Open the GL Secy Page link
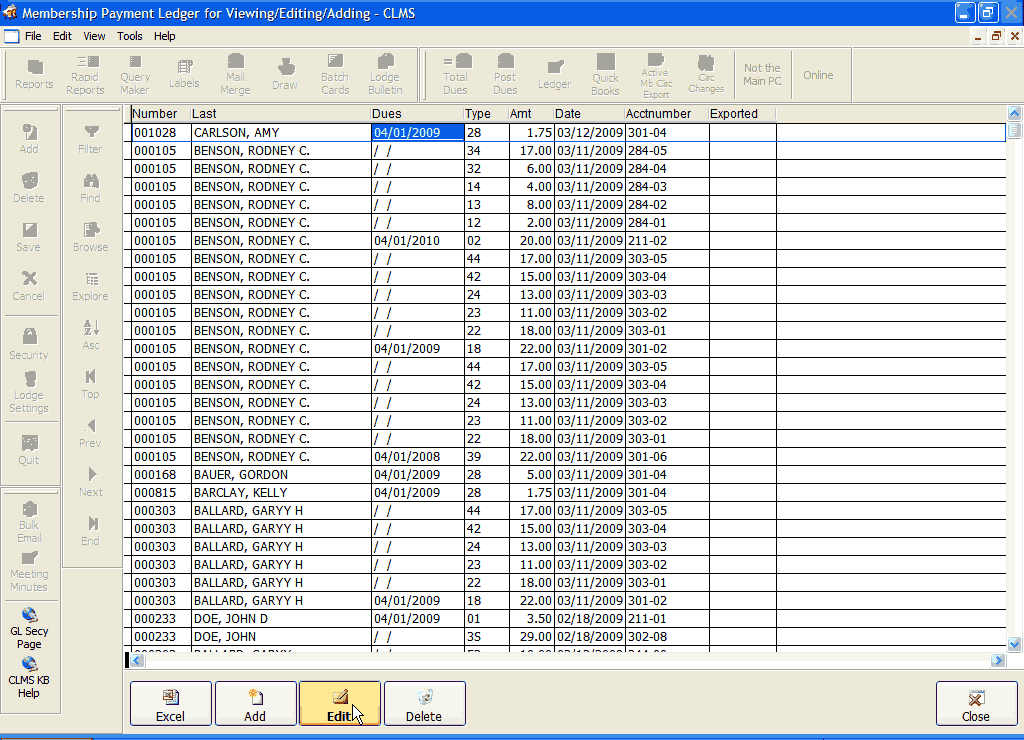The width and height of the screenshot is (1024, 740). pos(29,627)
